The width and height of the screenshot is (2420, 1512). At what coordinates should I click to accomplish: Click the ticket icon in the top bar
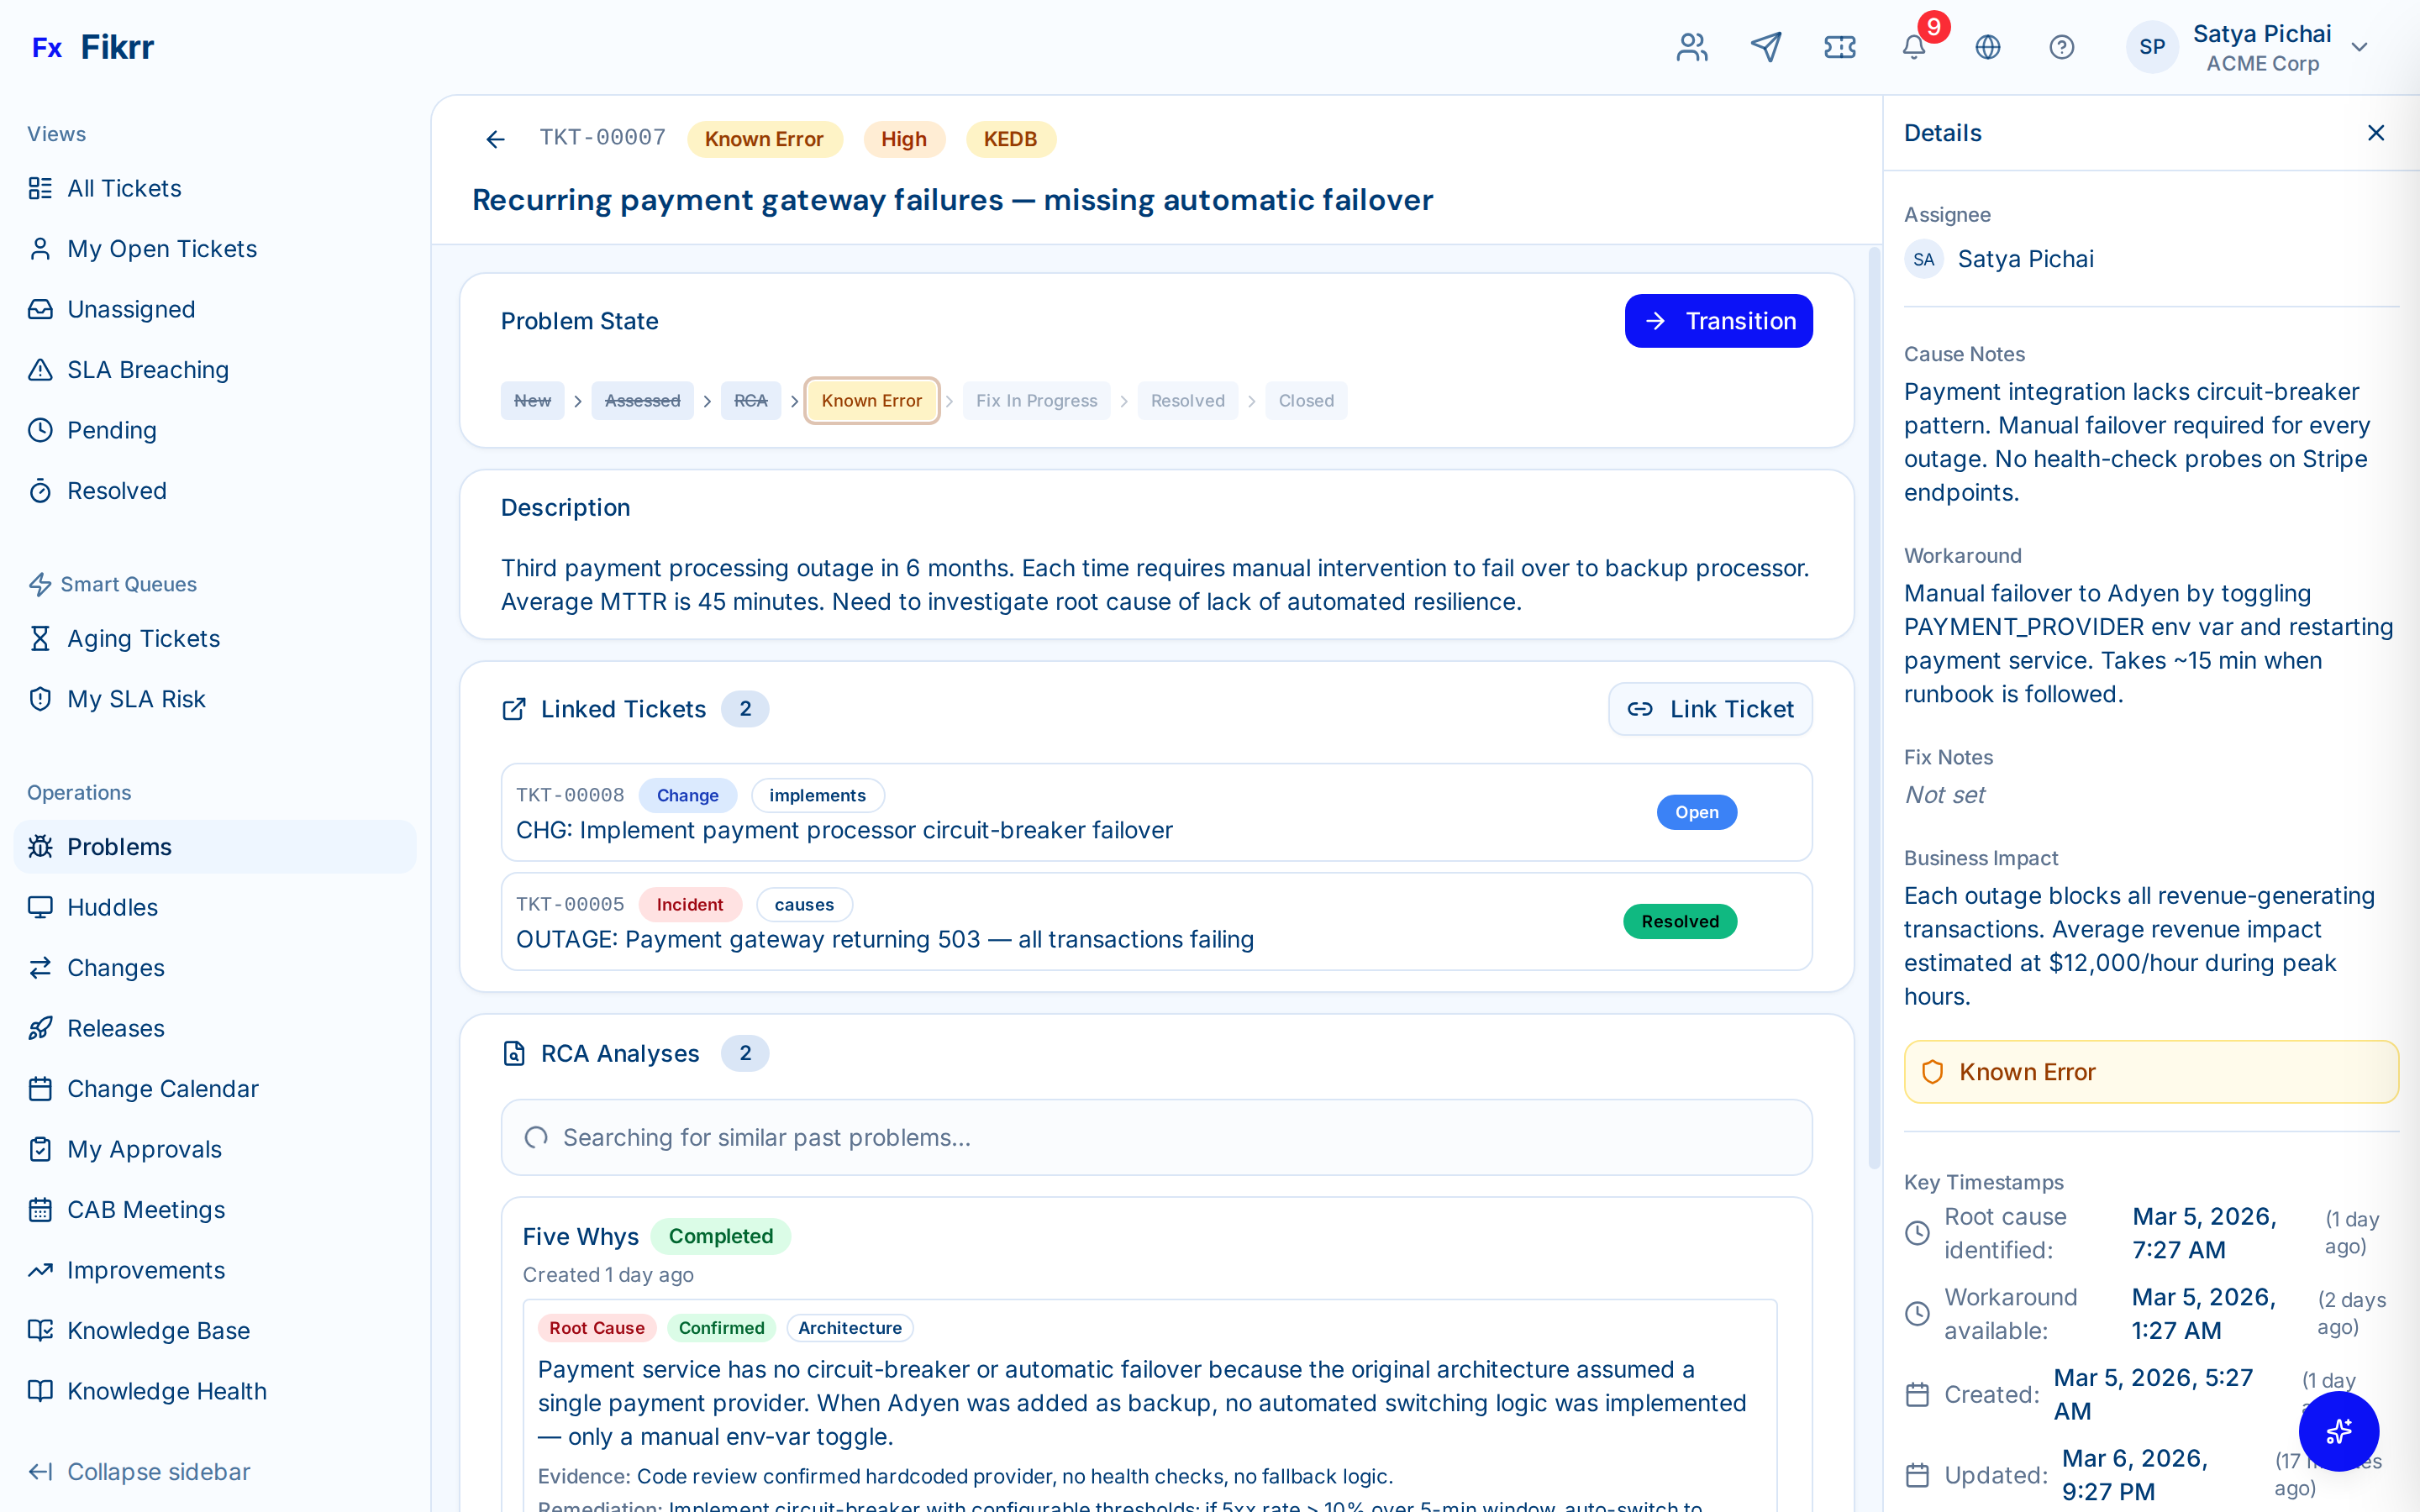[1839, 47]
